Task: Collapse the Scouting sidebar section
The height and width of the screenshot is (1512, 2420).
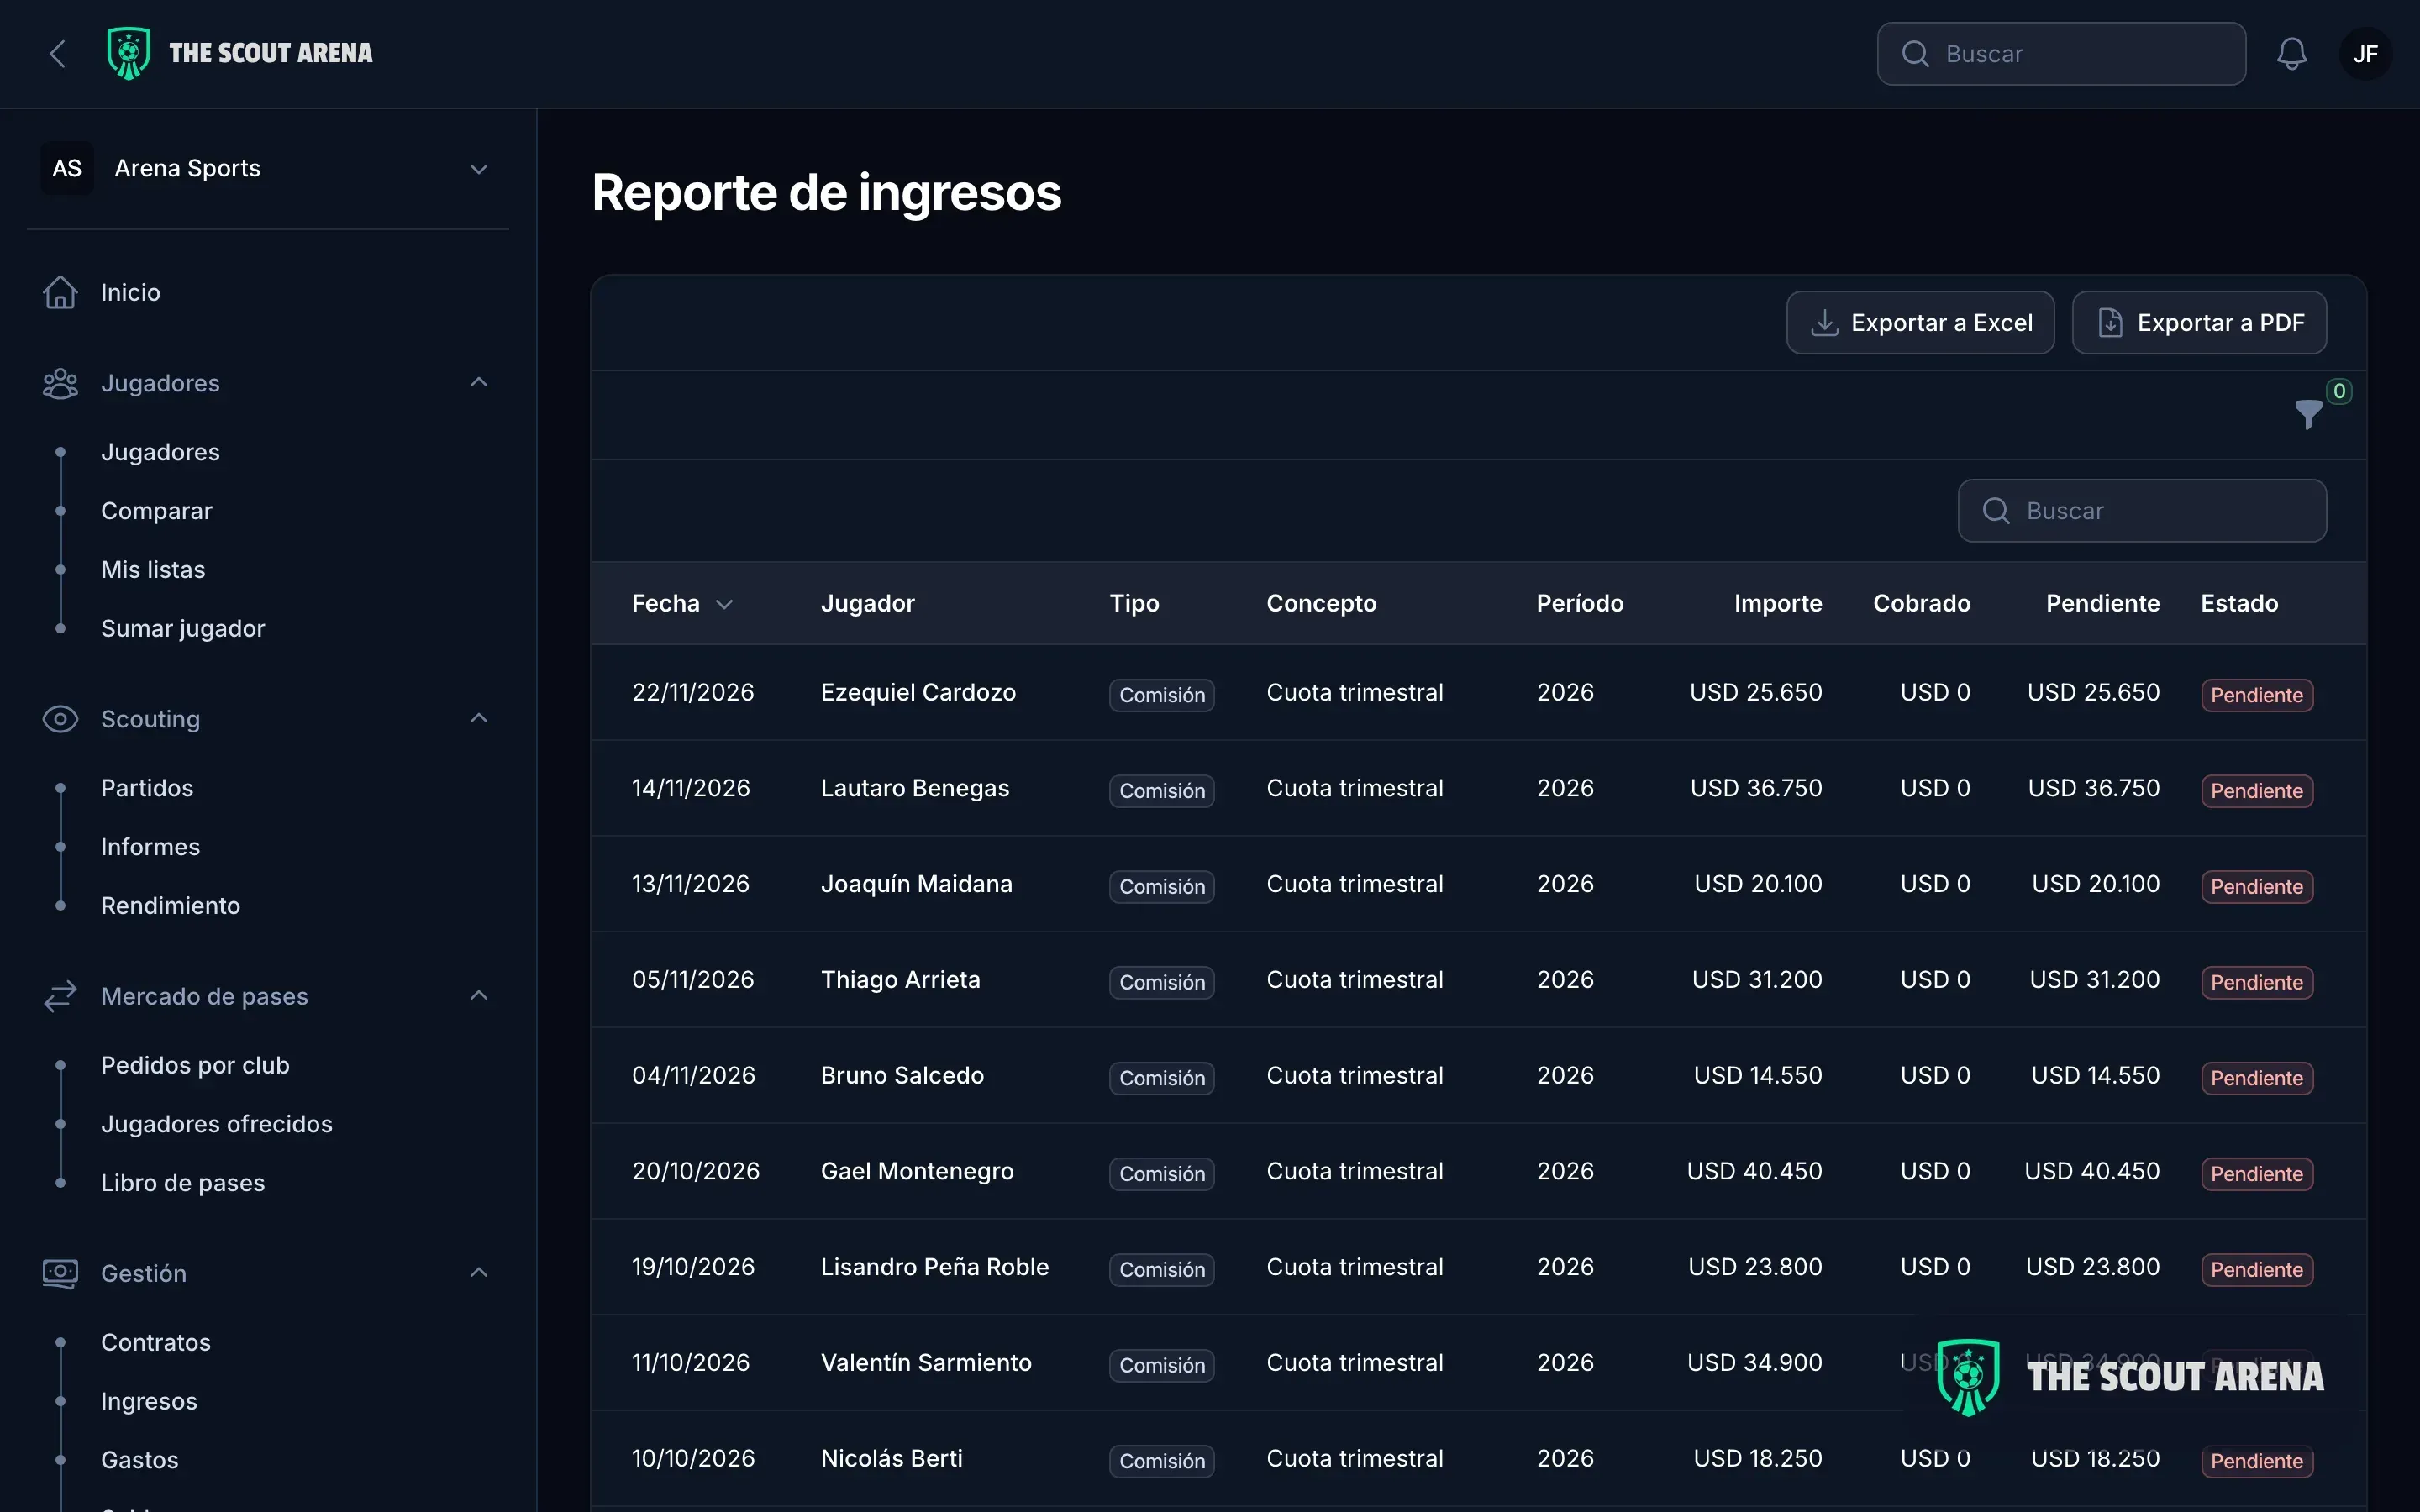Action: (x=479, y=719)
